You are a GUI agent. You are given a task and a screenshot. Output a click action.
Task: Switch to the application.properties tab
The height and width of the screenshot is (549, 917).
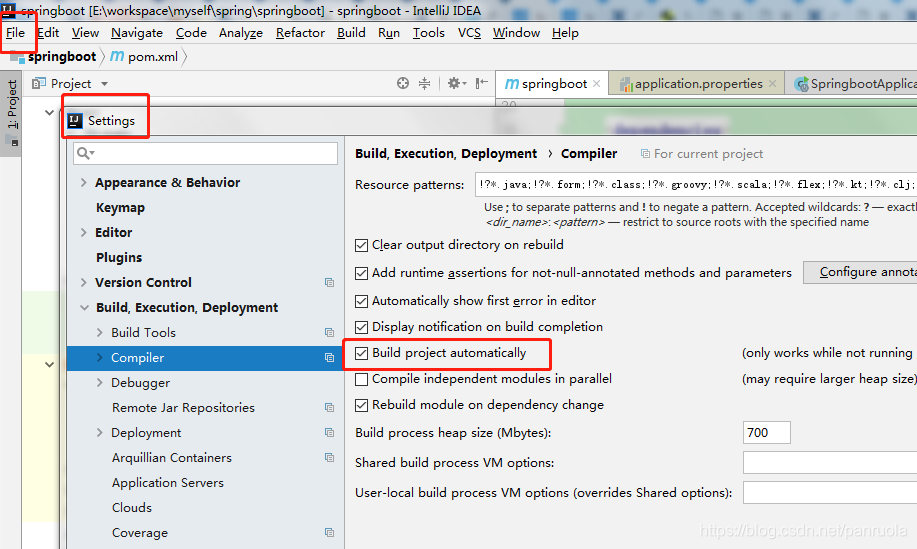click(697, 84)
